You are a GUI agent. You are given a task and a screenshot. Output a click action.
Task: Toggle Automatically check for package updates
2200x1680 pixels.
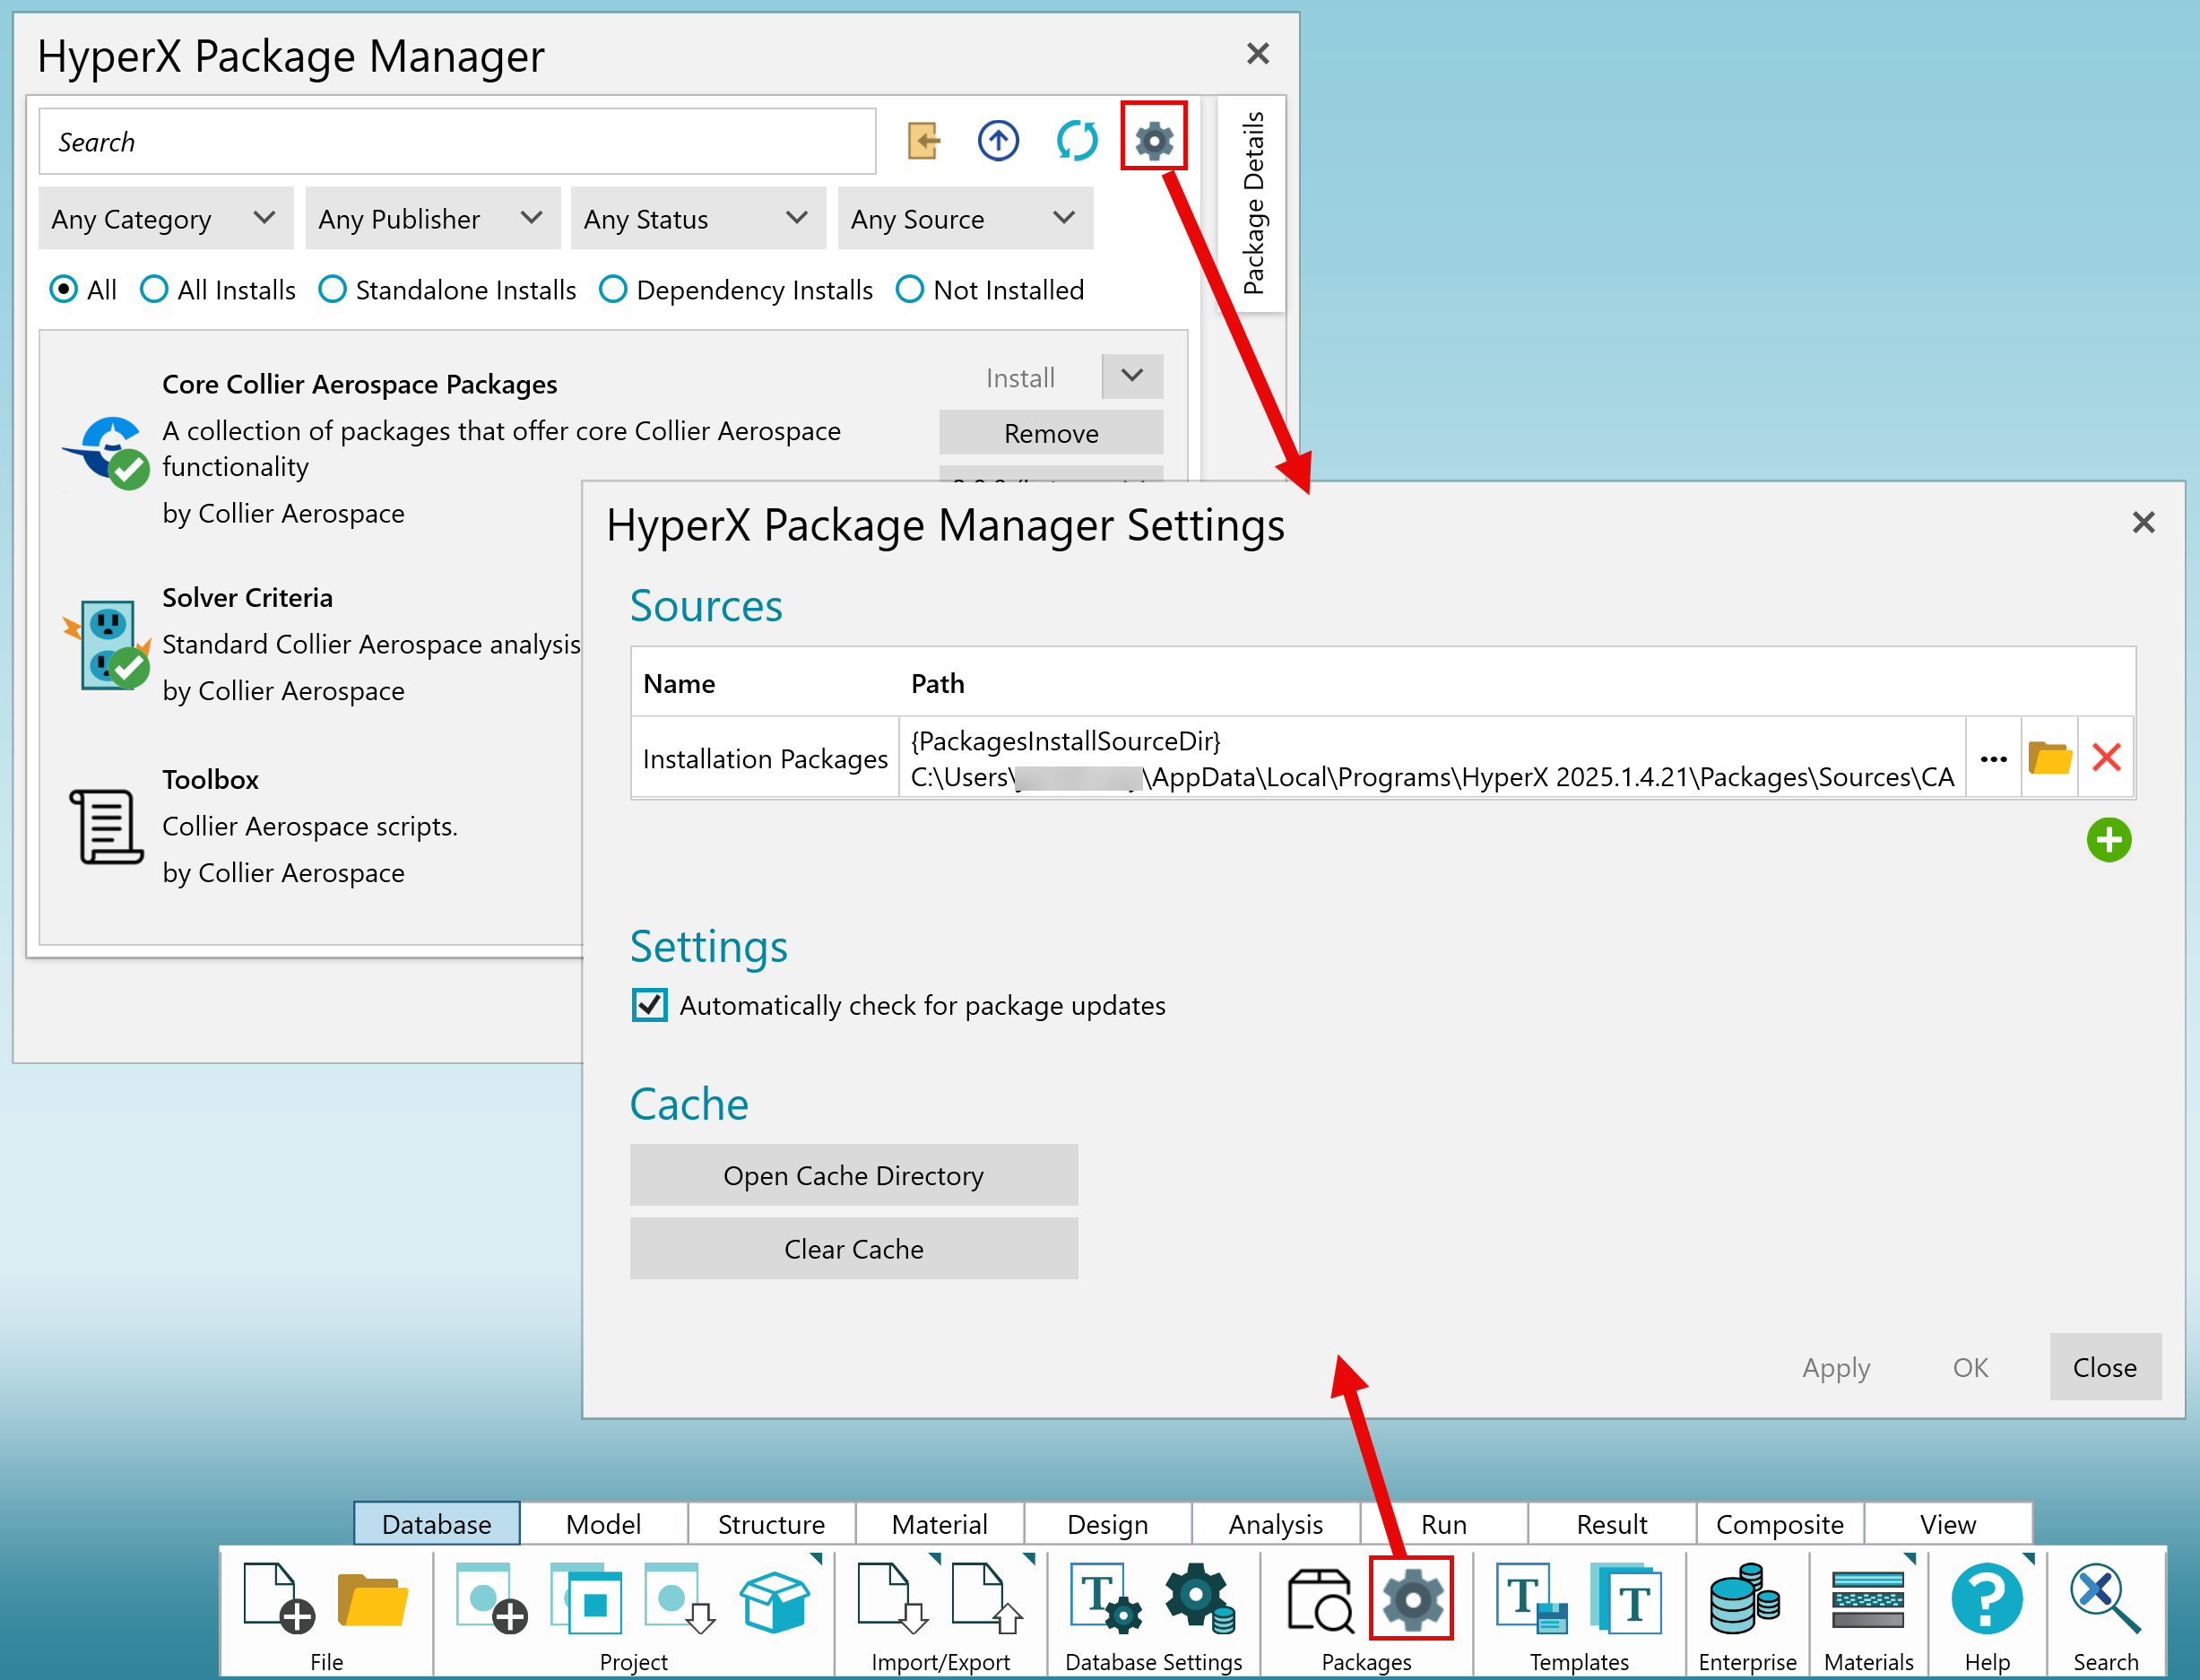(649, 1004)
